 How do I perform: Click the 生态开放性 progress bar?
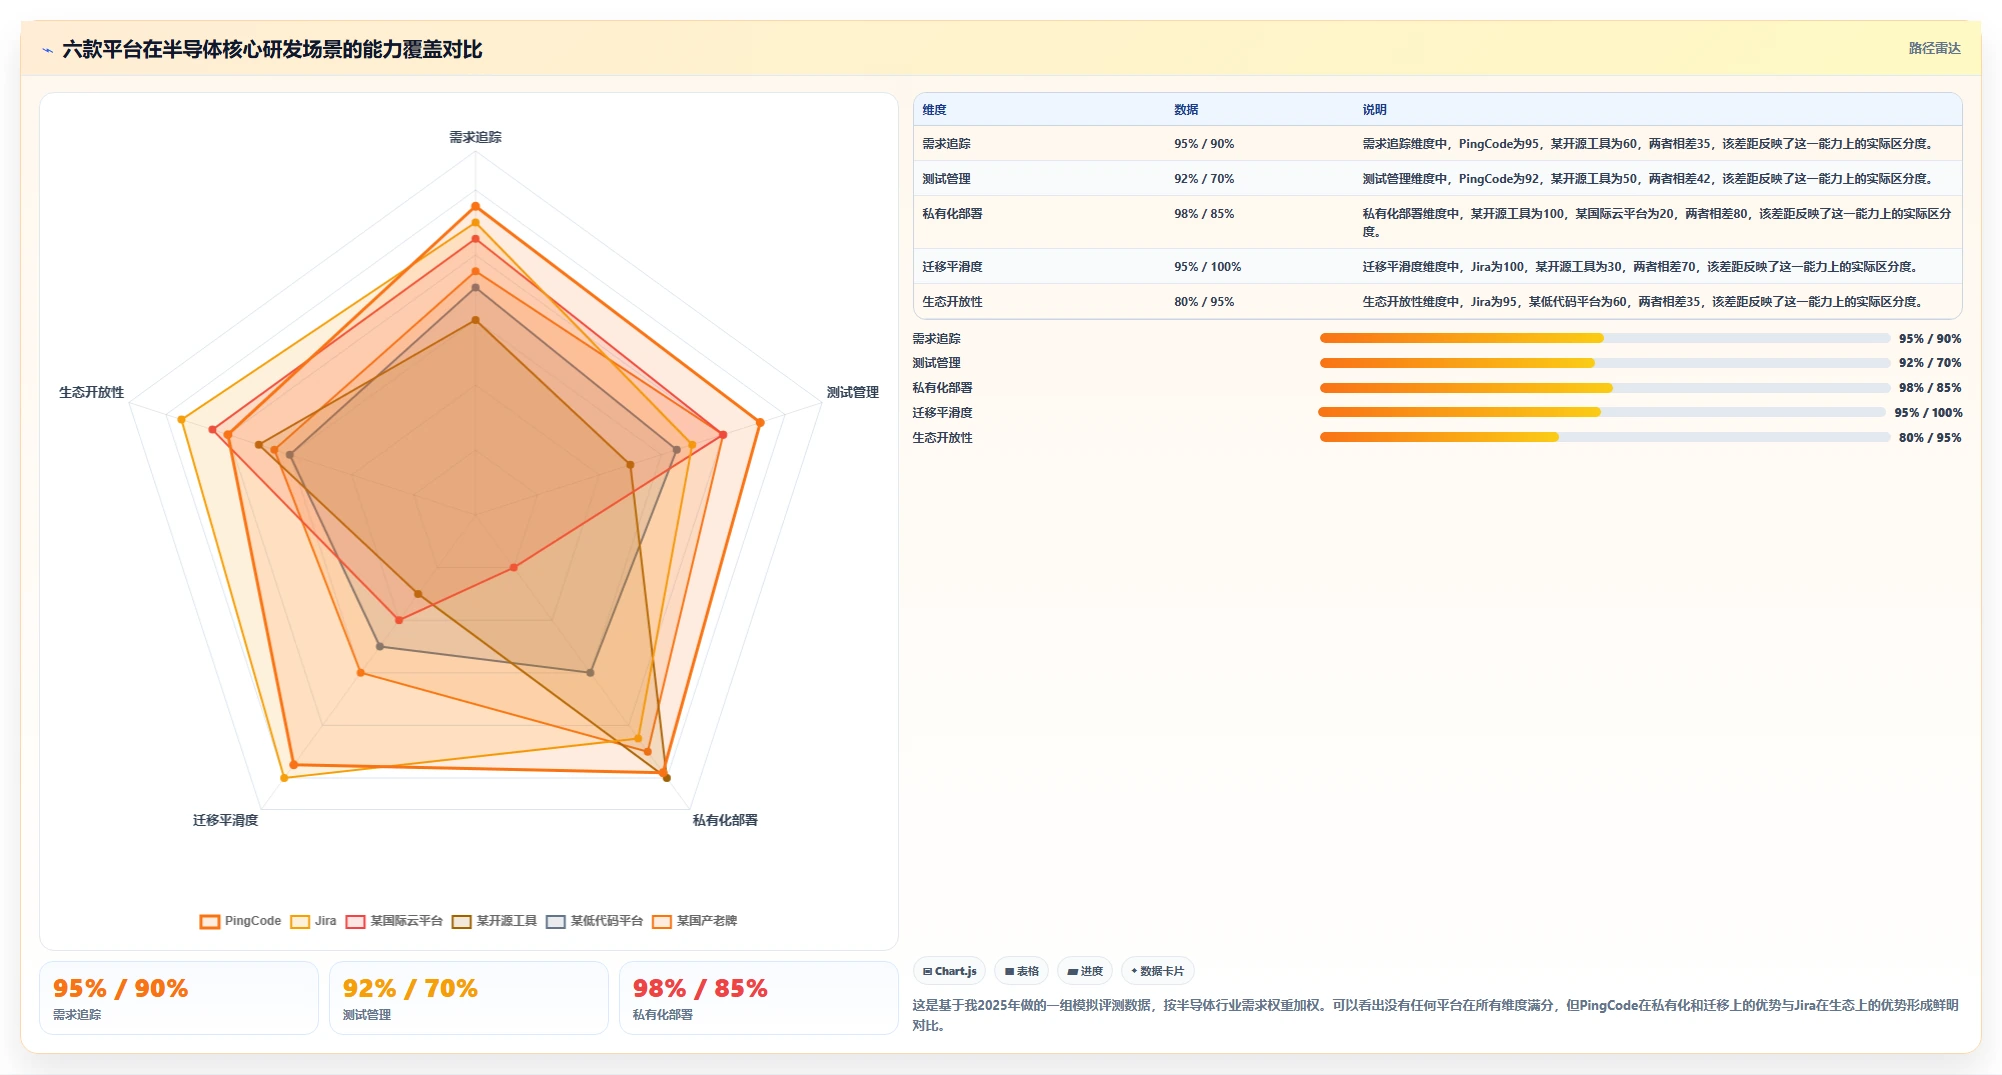(x=1605, y=437)
